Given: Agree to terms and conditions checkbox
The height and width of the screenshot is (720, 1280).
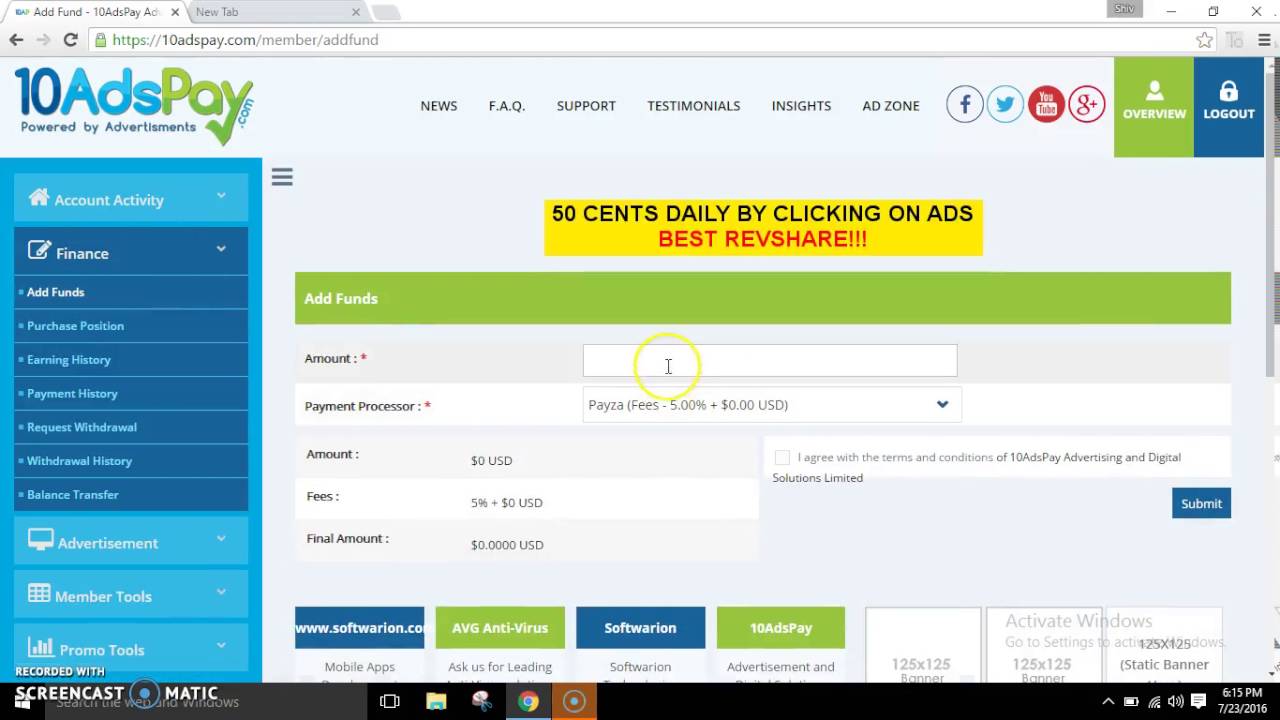Looking at the screenshot, I should click(782, 457).
